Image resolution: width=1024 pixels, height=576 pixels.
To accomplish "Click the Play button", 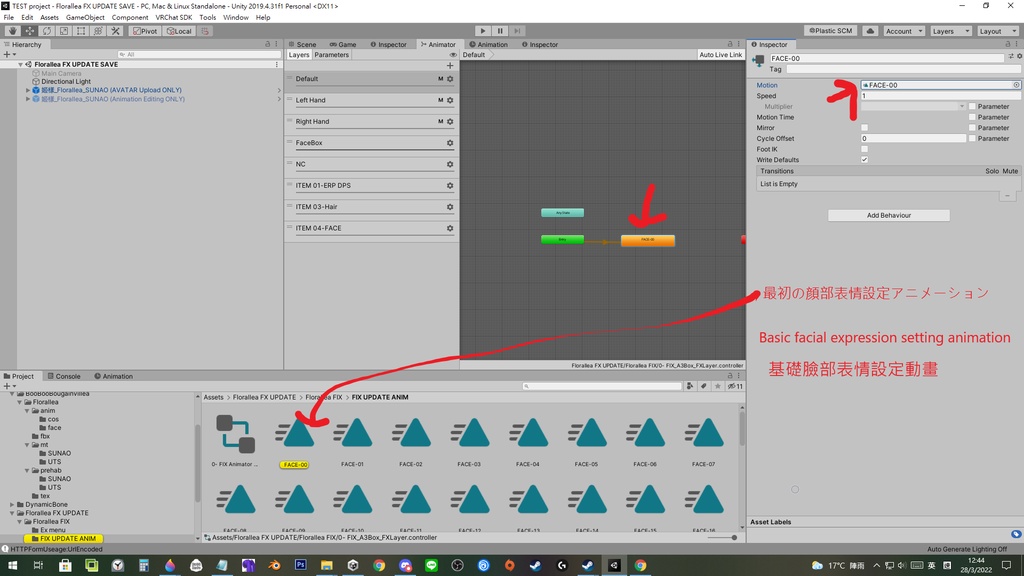I will tap(483, 31).
